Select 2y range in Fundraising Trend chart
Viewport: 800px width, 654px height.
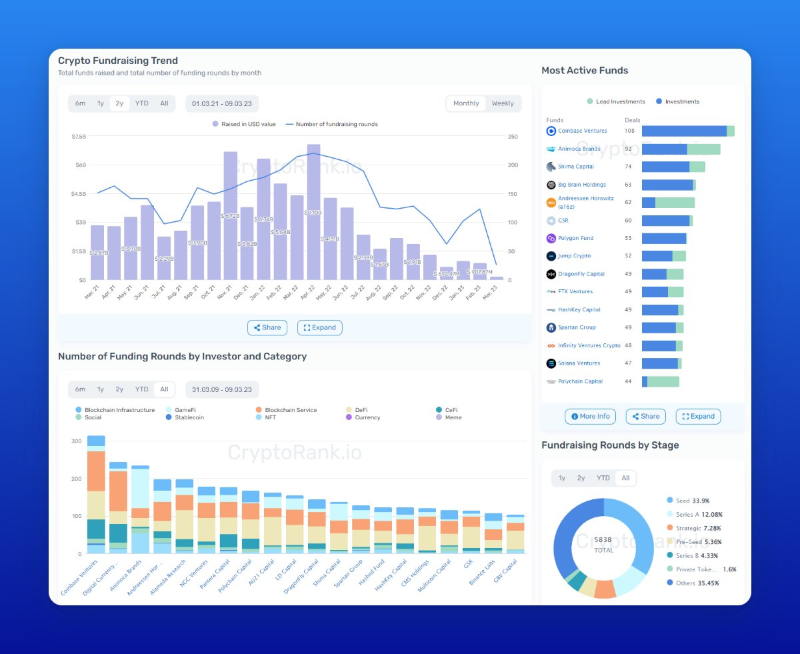(x=119, y=104)
